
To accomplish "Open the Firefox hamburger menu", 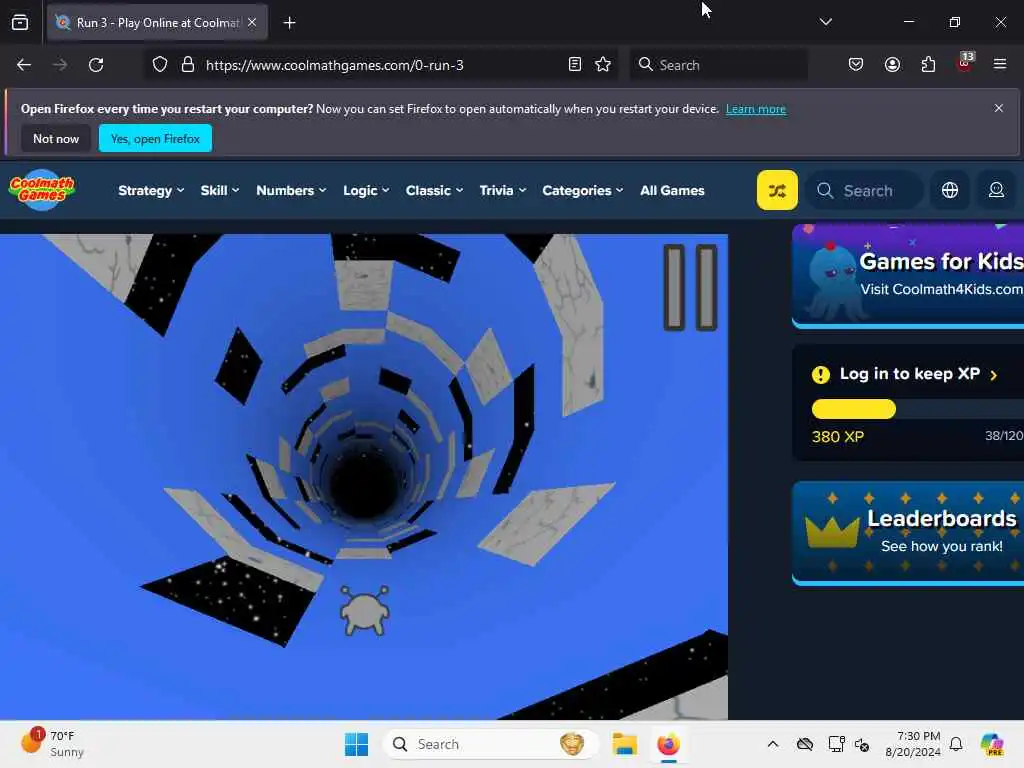I will (1000, 65).
